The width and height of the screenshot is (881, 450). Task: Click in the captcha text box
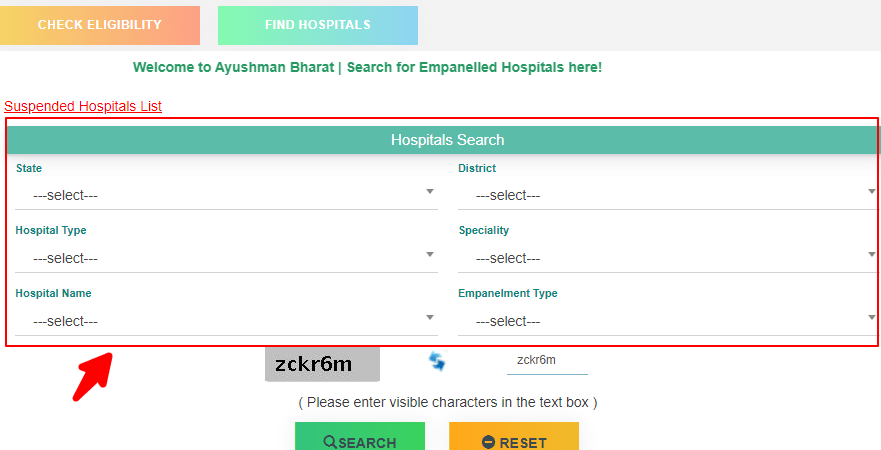[547, 361]
